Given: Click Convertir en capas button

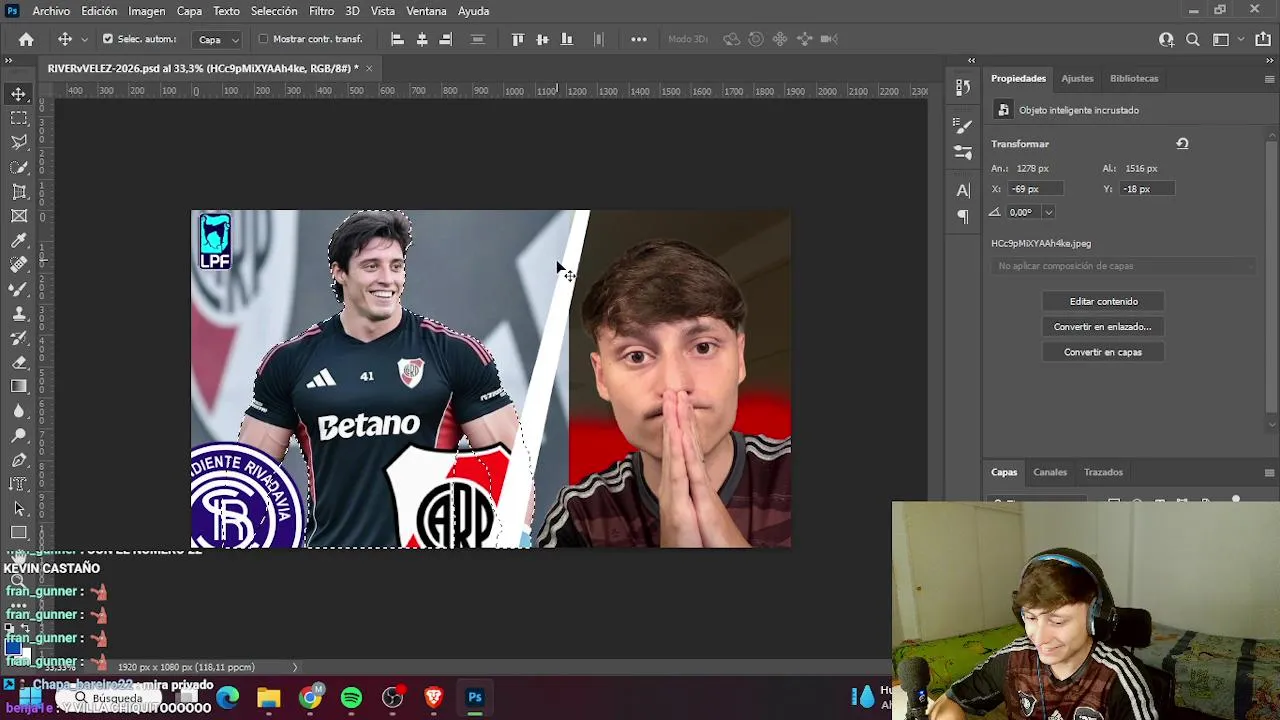Looking at the screenshot, I should coord(1103,352).
